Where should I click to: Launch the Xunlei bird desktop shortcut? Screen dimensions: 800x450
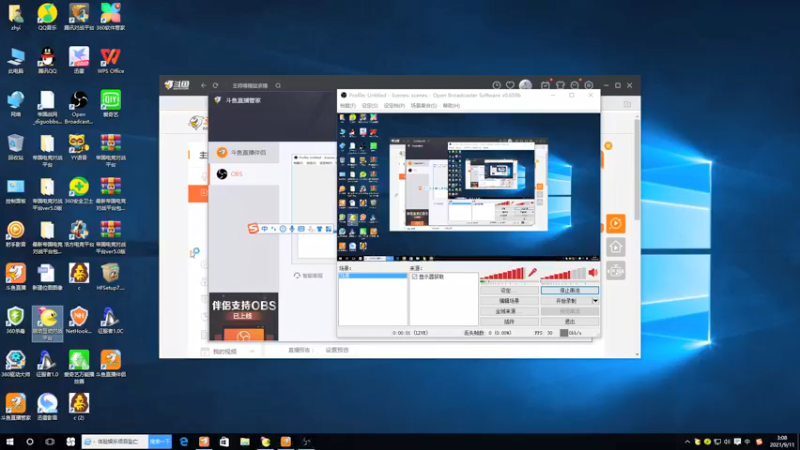(79, 60)
